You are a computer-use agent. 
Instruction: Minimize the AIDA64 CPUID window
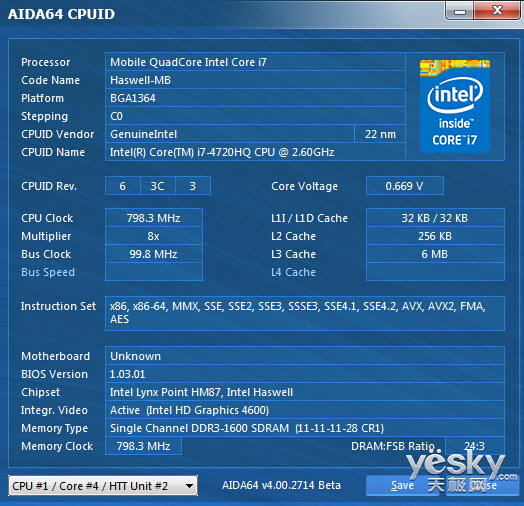tap(460, 11)
